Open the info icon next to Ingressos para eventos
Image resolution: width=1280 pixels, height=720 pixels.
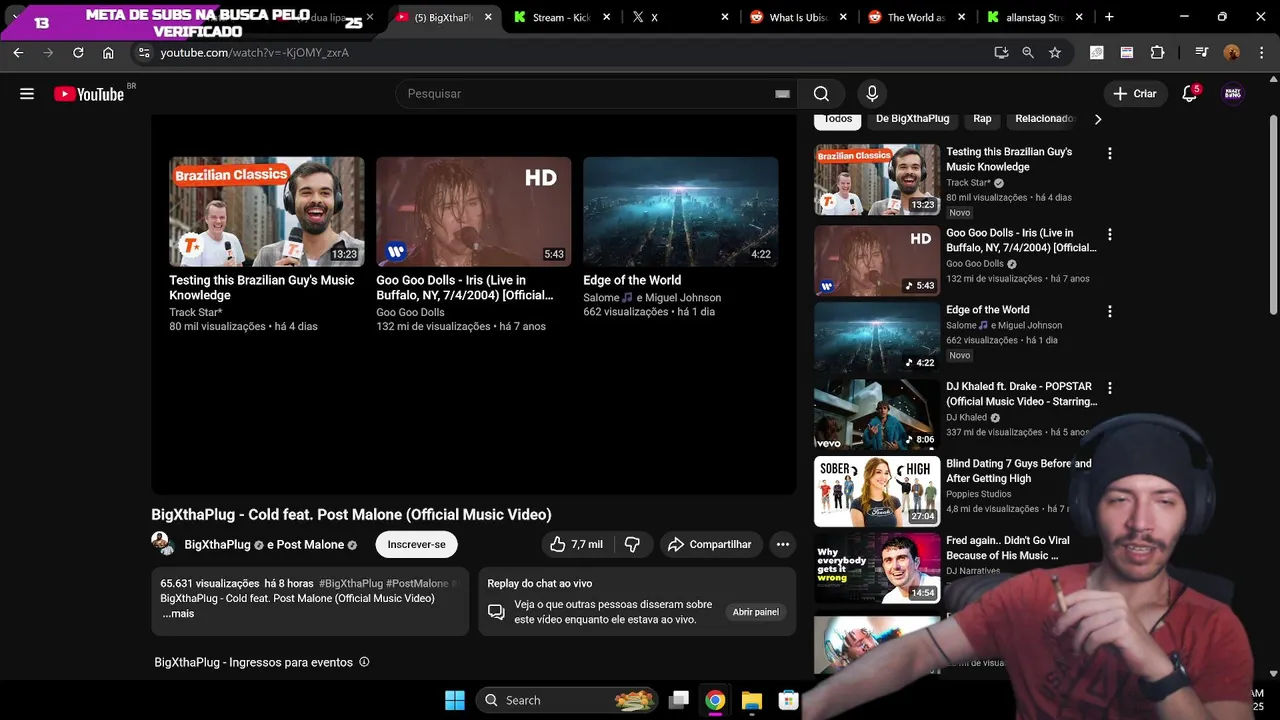click(364, 662)
